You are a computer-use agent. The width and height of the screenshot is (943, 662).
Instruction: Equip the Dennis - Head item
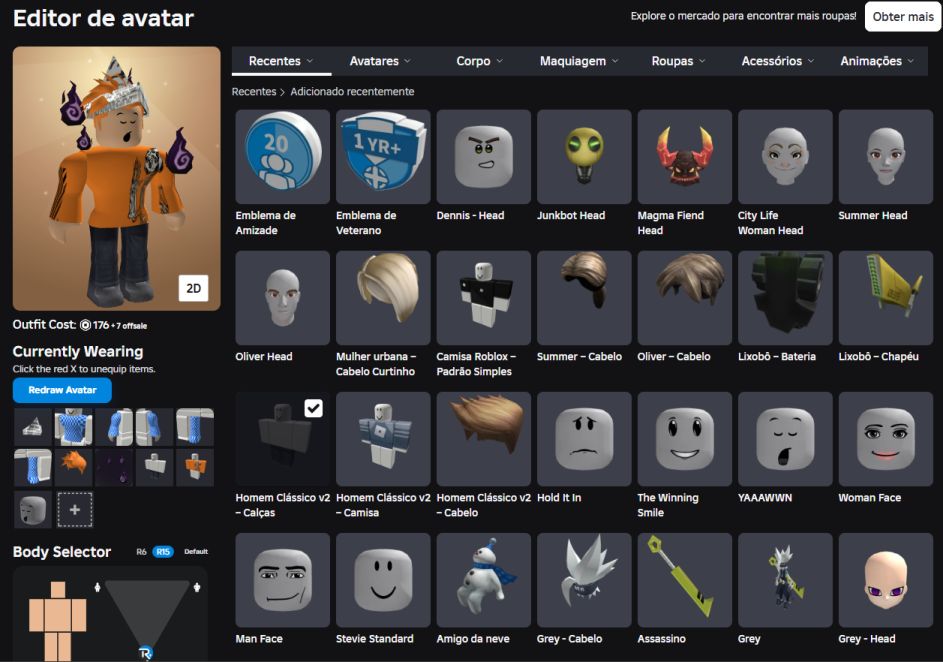483,156
